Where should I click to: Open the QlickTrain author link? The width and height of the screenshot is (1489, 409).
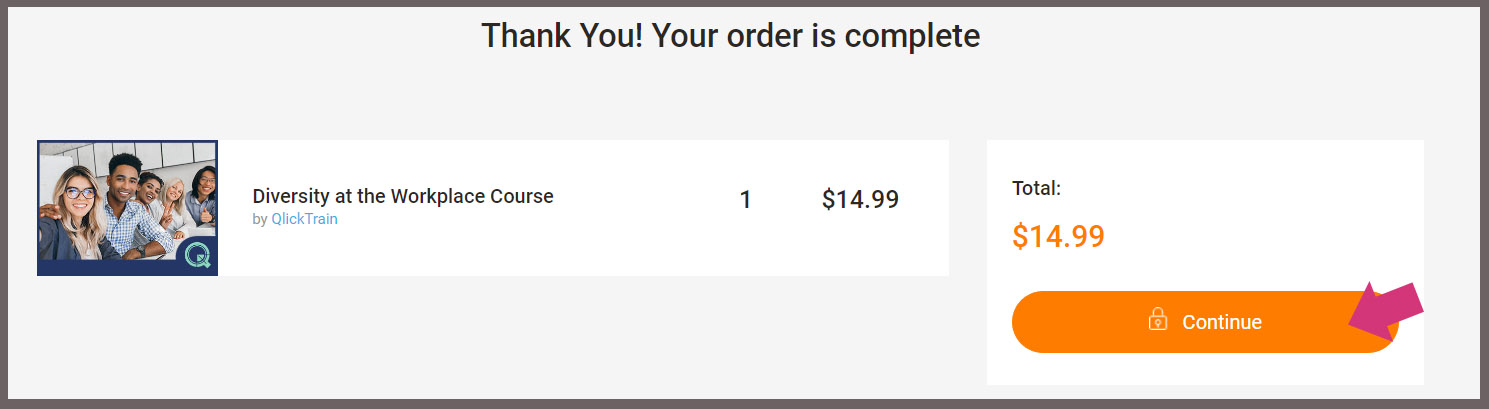click(304, 219)
